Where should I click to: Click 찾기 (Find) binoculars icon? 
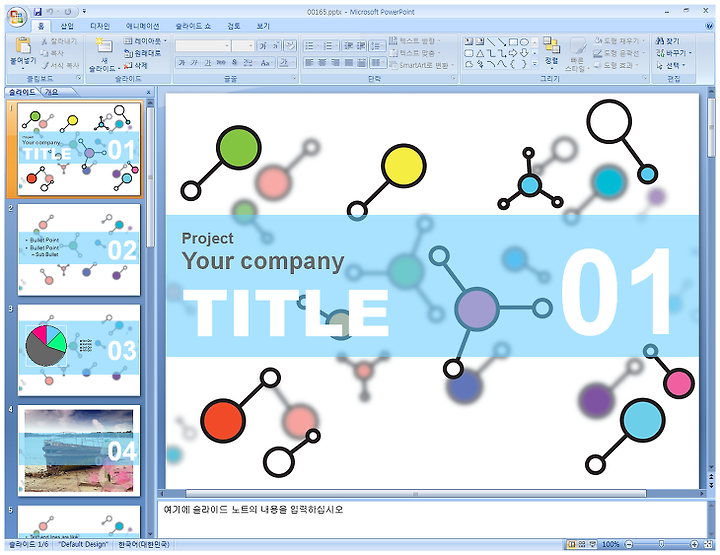(660, 41)
